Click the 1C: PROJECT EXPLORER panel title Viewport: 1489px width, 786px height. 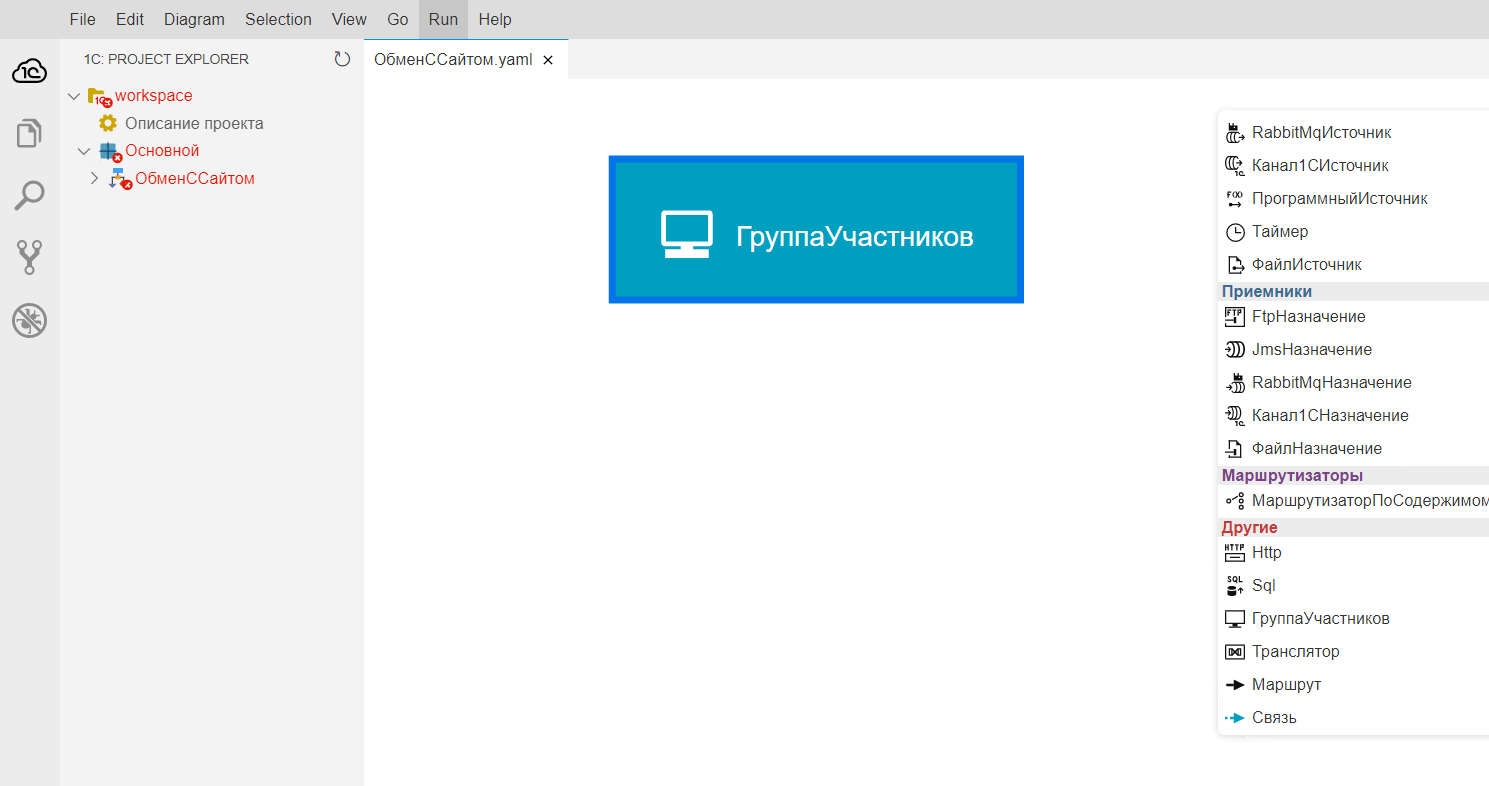(166, 59)
